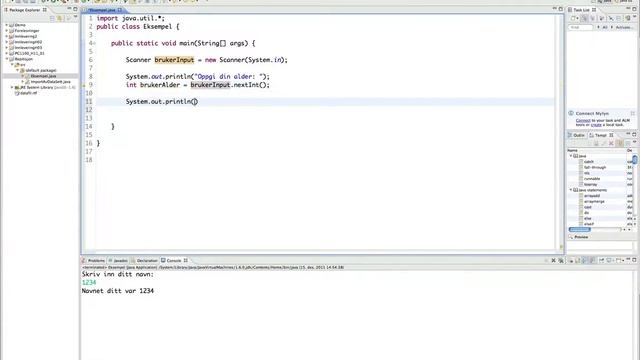
Task: Activate the Eksempel.java editor tab
Action: click(x=102, y=10)
